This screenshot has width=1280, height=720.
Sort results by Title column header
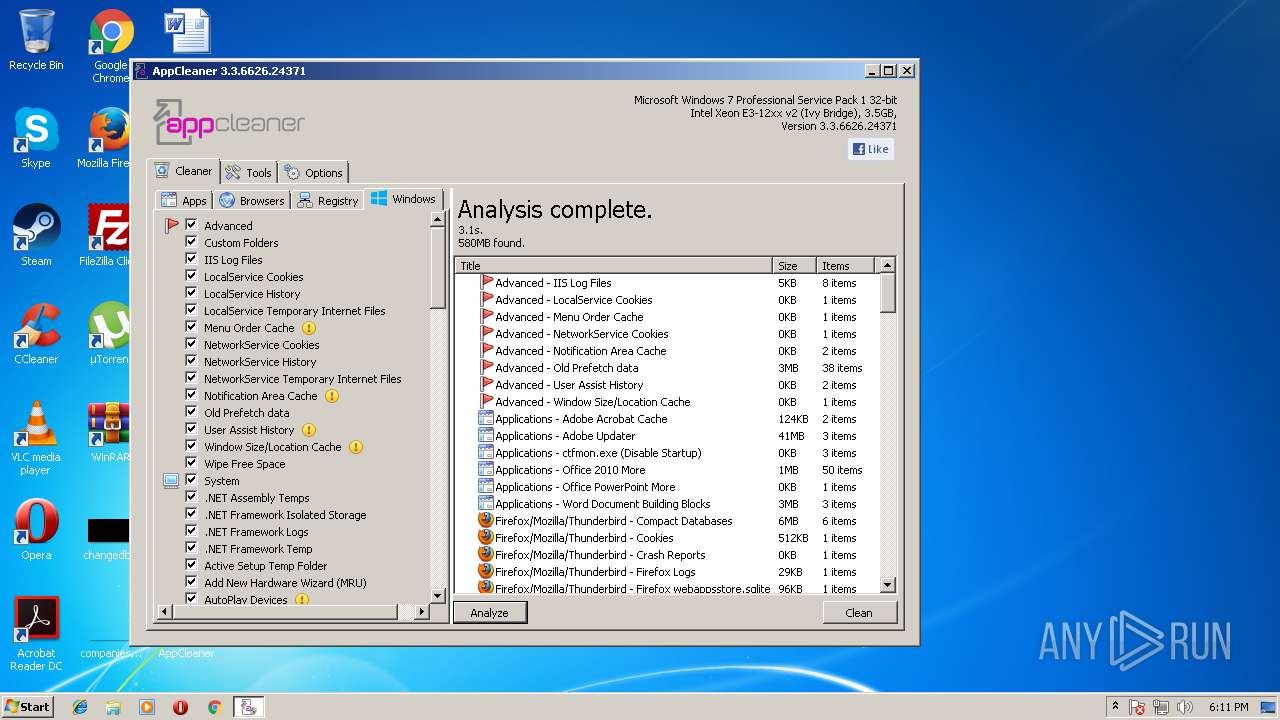pyautogui.click(x=614, y=265)
